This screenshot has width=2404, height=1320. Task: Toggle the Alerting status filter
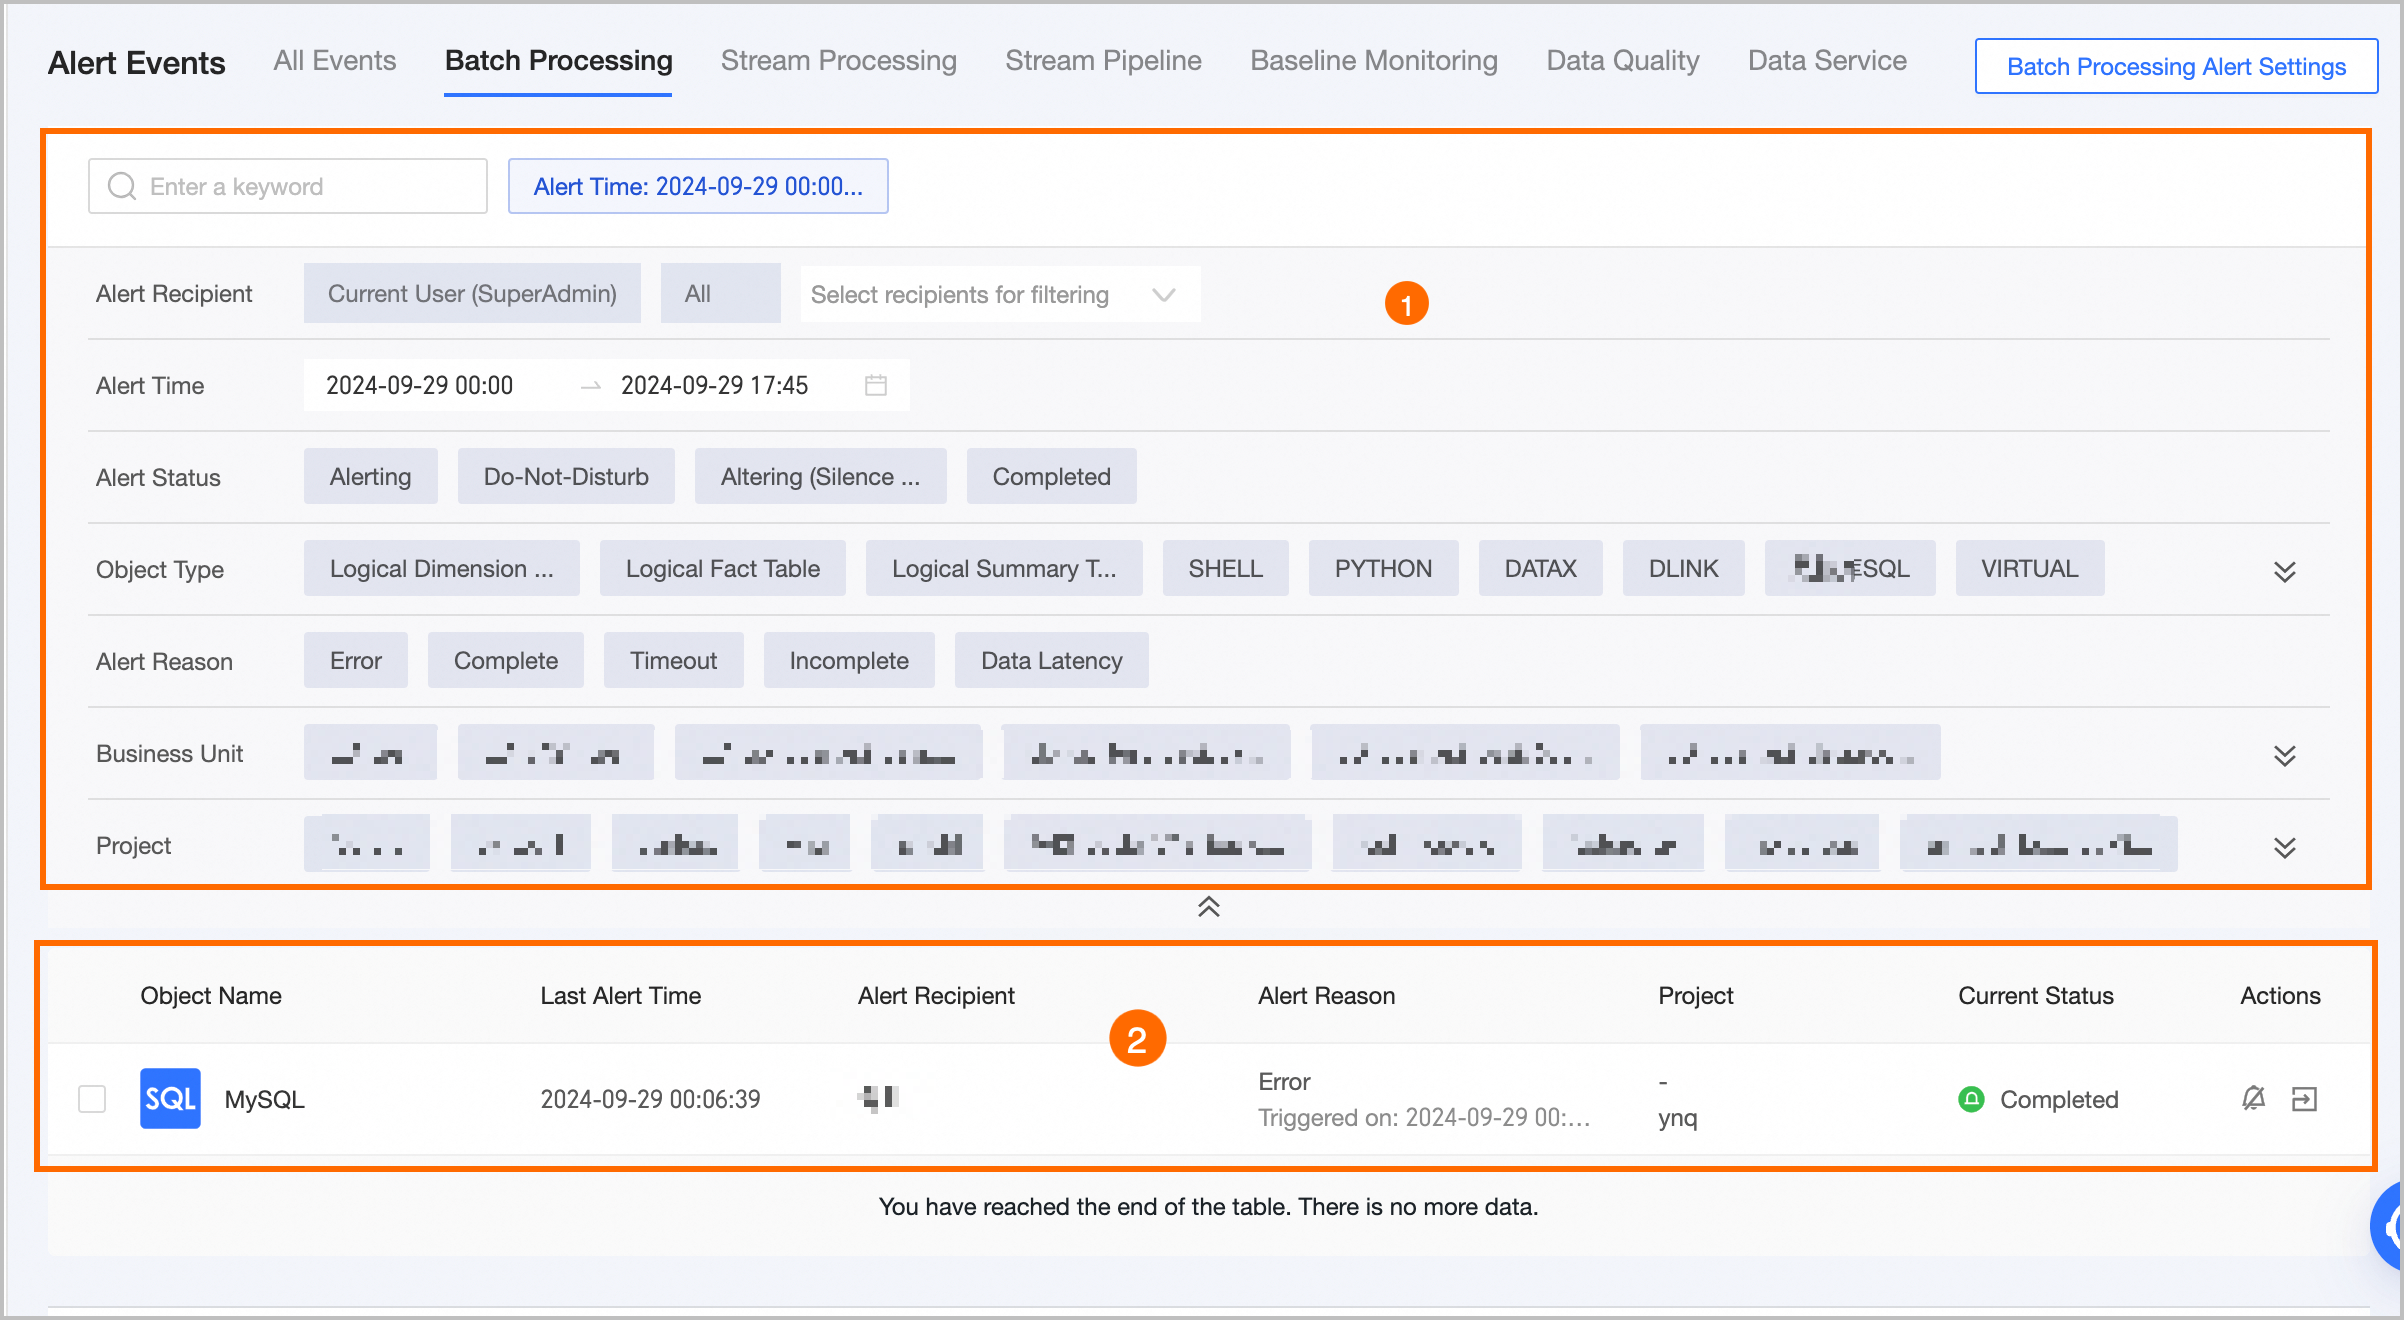coord(370,477)
